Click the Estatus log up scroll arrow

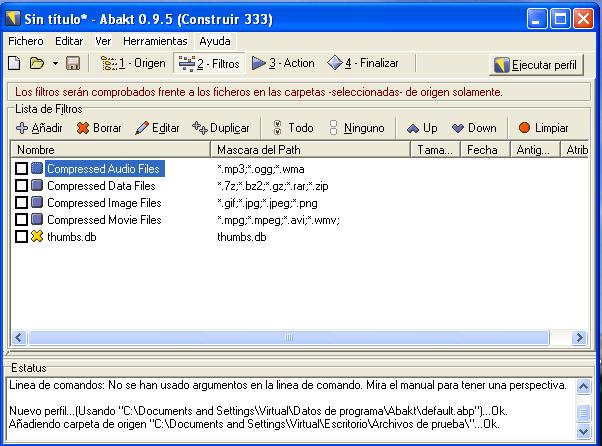pos(583,386)
